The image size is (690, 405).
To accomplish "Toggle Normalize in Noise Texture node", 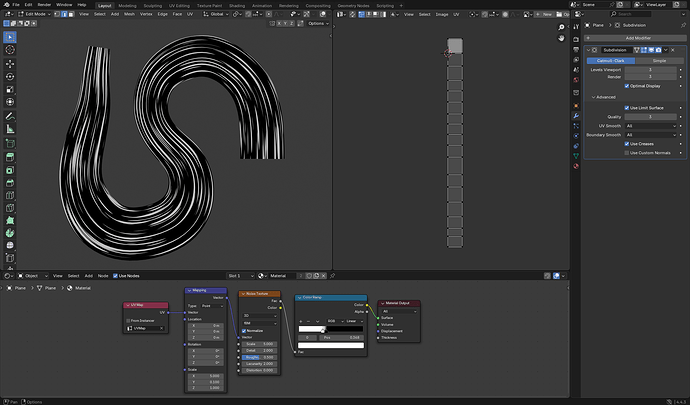I will 244,331.
